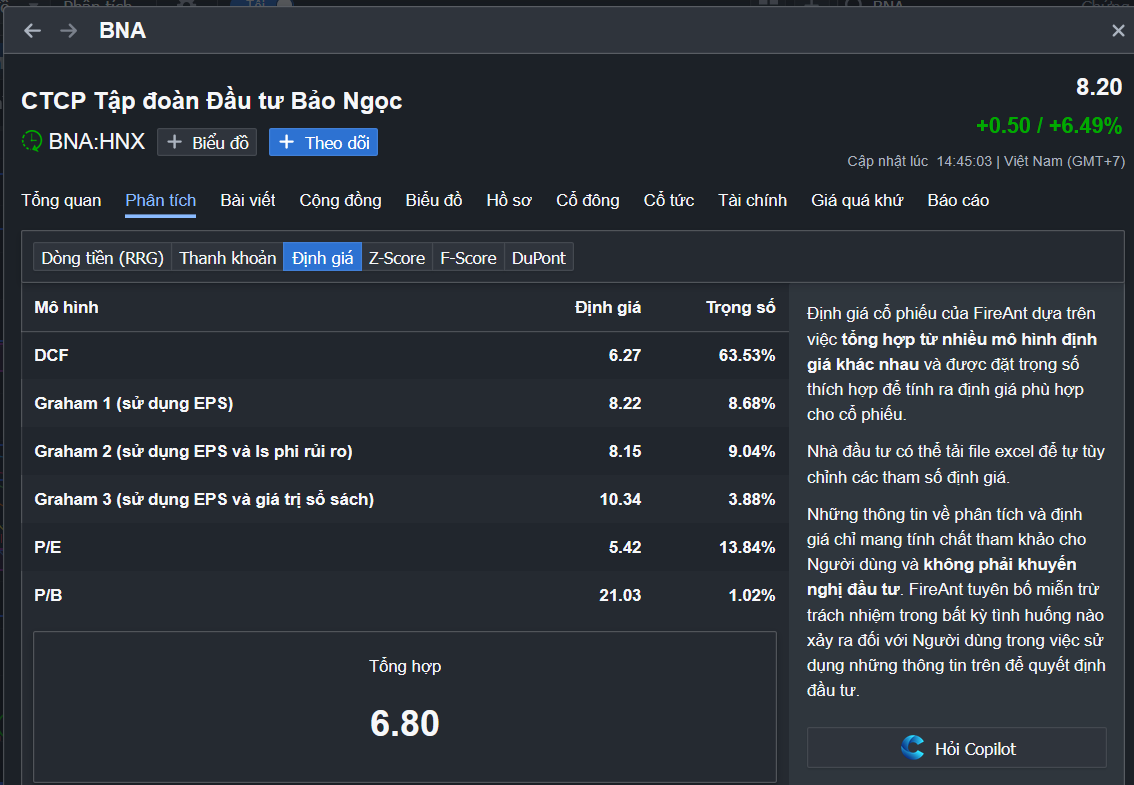Click the green clock icon beside BNA:HNX
Screen dimensions: 1134x785
32,141
